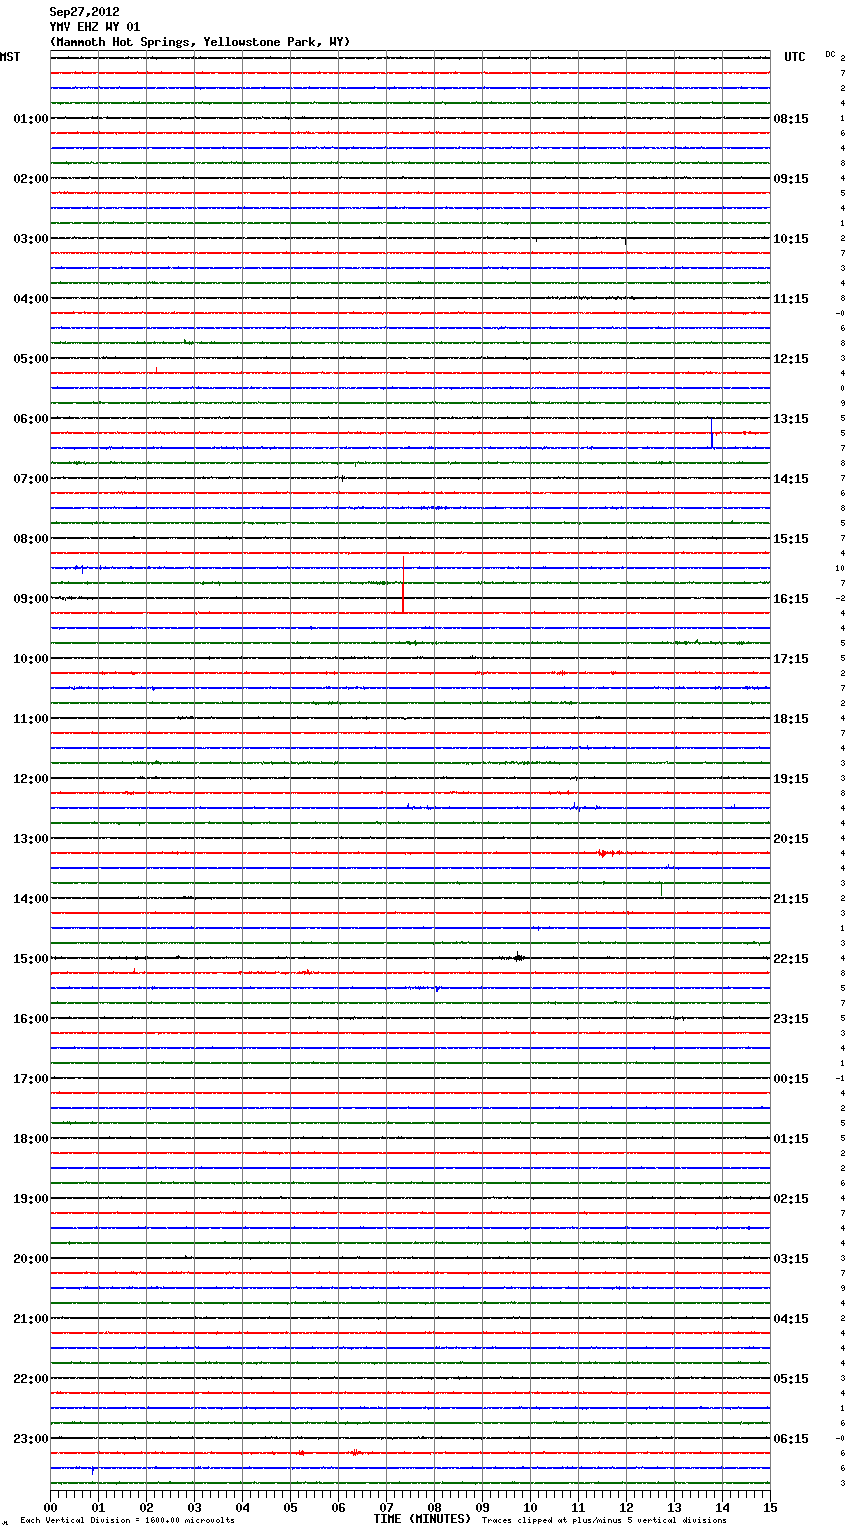Click the UTC time label 02:15
Image resolution: width=850 pixels, height=1534 pixels.
[791, 1199]
